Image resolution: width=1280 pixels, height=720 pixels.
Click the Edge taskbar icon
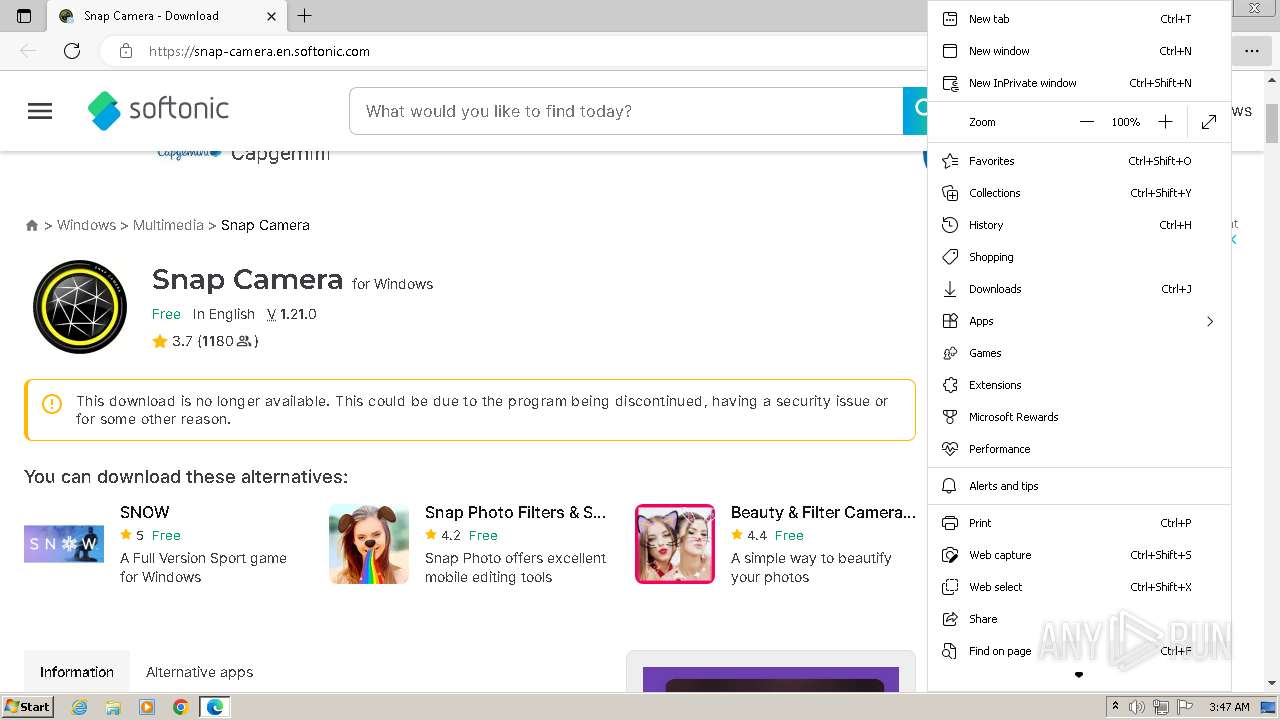pyautogui.click(x=215, y=707)
